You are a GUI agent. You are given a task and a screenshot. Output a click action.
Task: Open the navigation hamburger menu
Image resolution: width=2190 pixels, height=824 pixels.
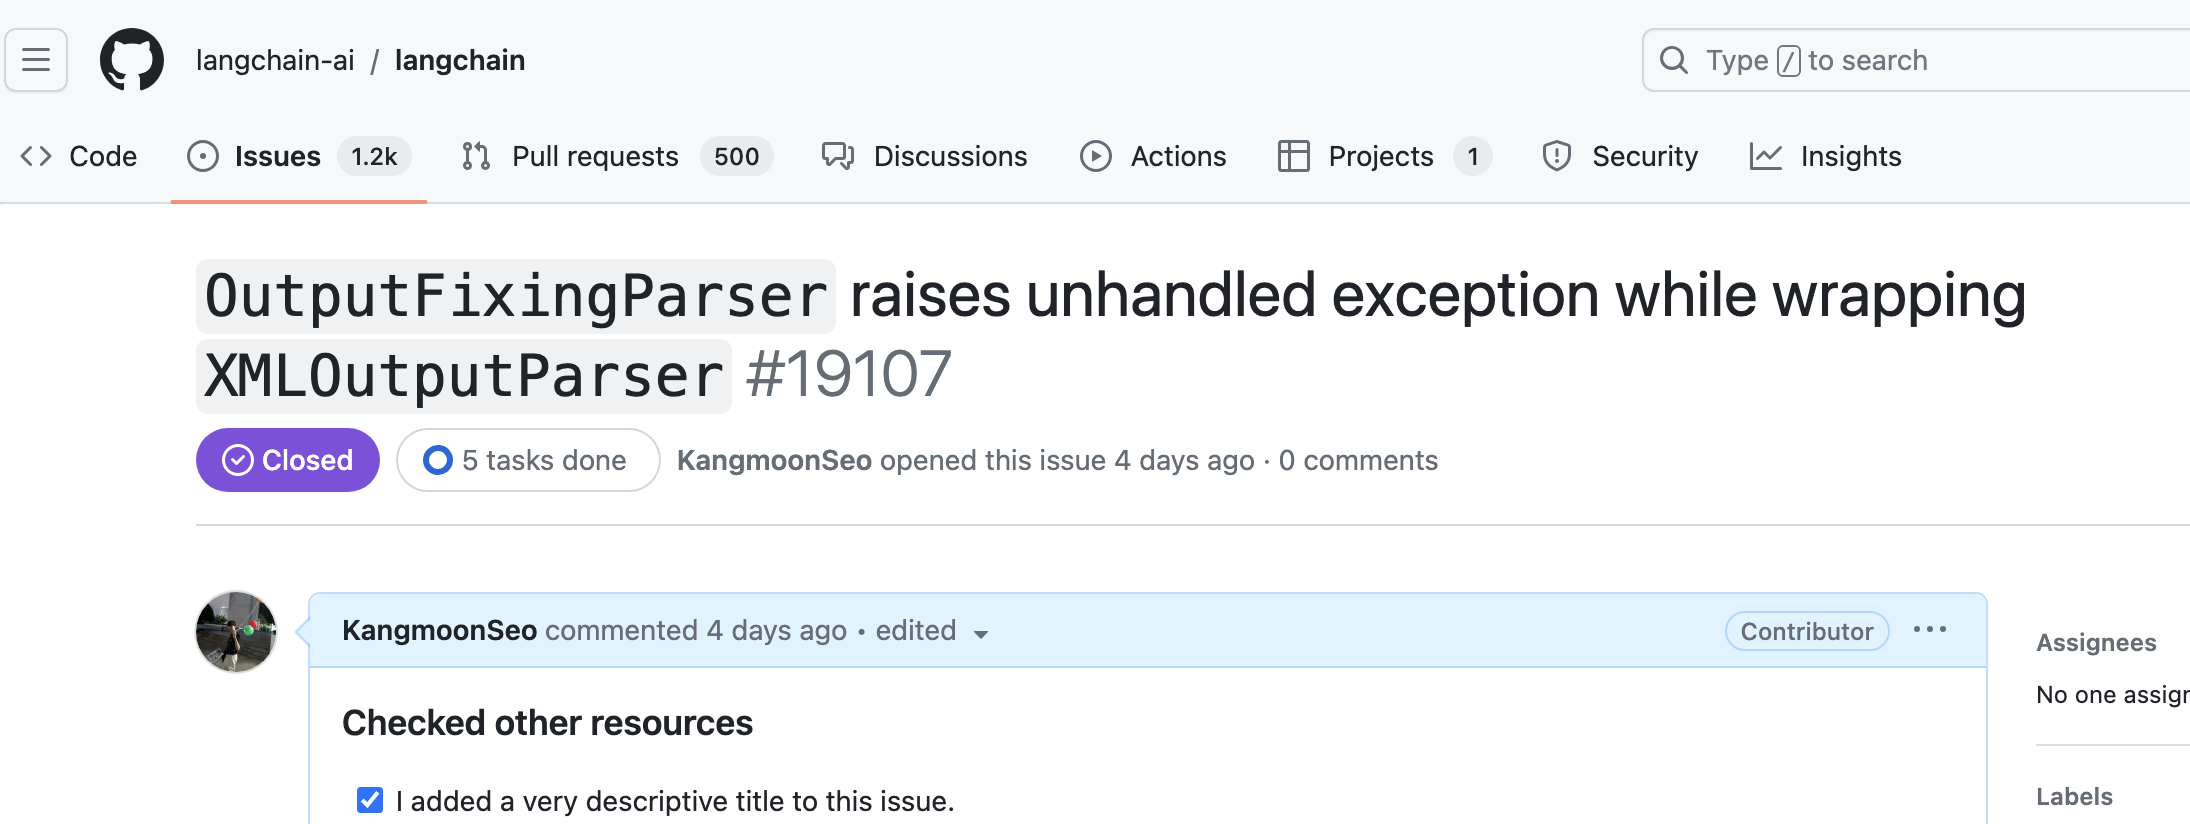[36, 60]
